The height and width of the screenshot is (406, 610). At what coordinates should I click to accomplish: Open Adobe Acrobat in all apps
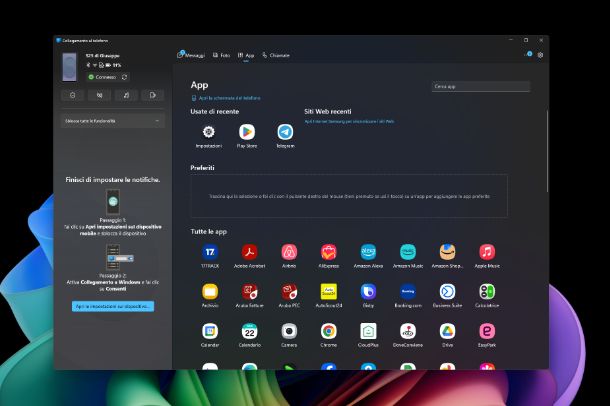pos(250,252)
